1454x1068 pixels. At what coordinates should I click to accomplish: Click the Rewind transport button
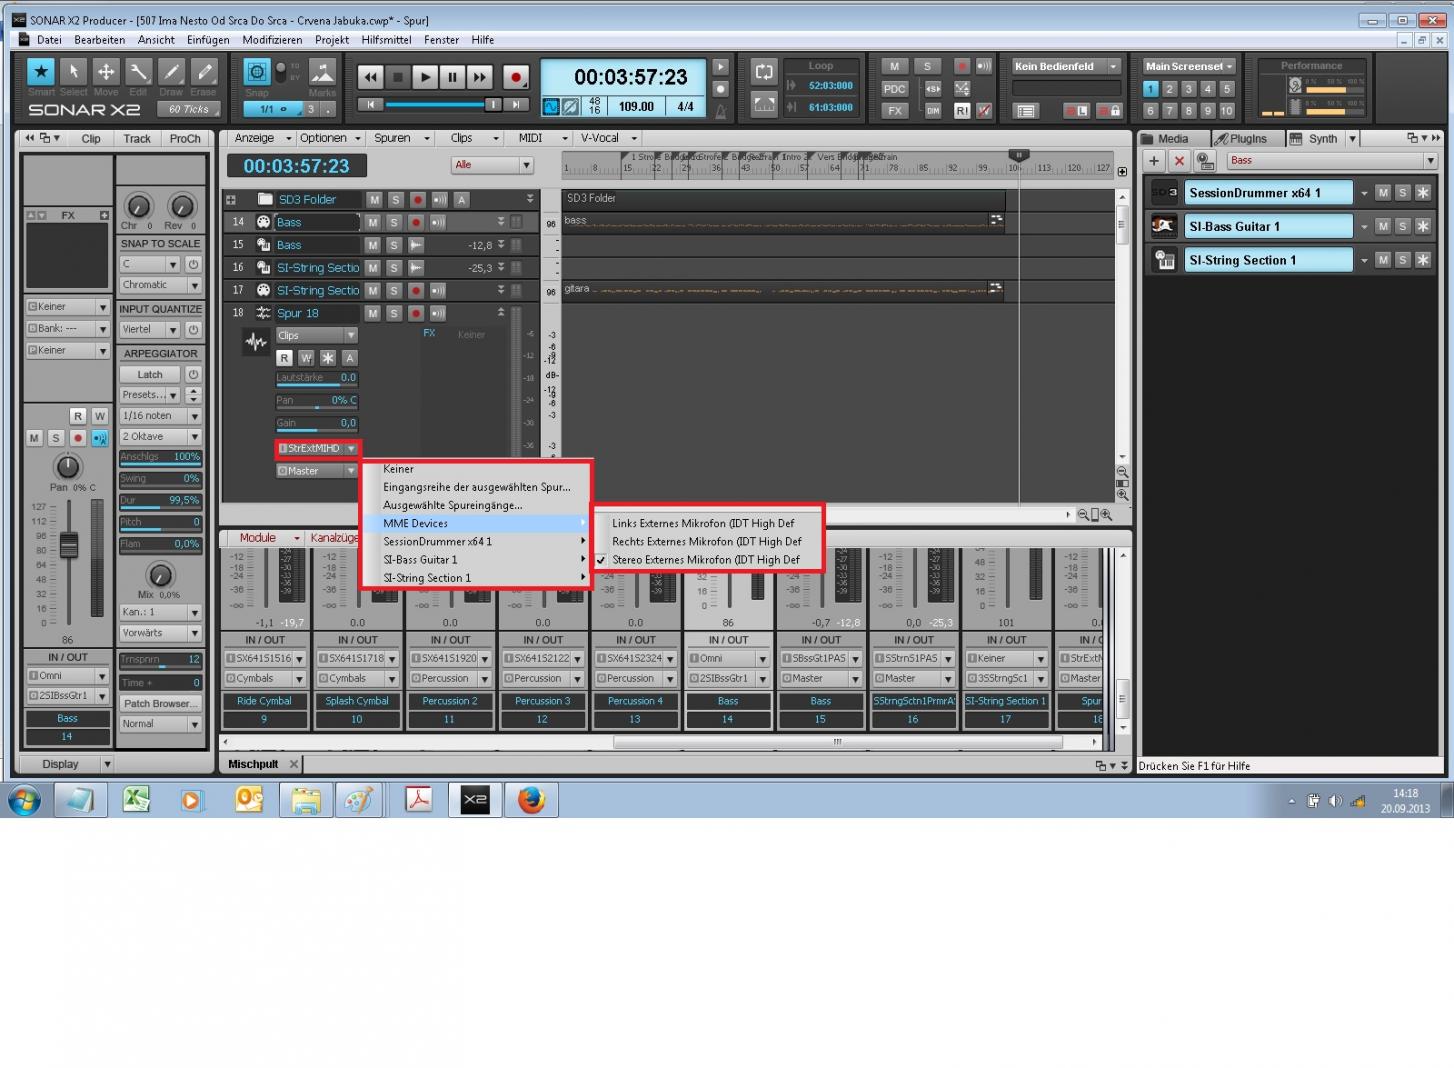click(371, 77)
